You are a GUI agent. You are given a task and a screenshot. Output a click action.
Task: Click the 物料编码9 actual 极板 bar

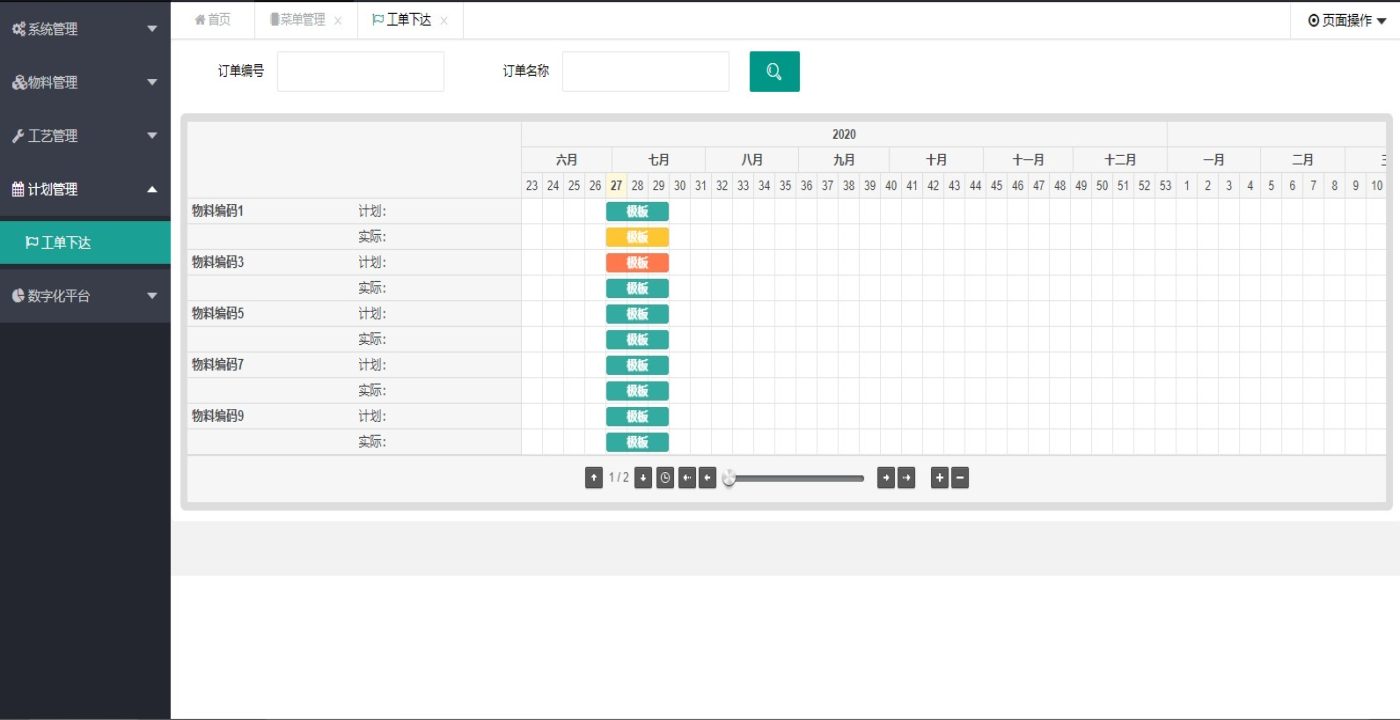tap(637, 443)
